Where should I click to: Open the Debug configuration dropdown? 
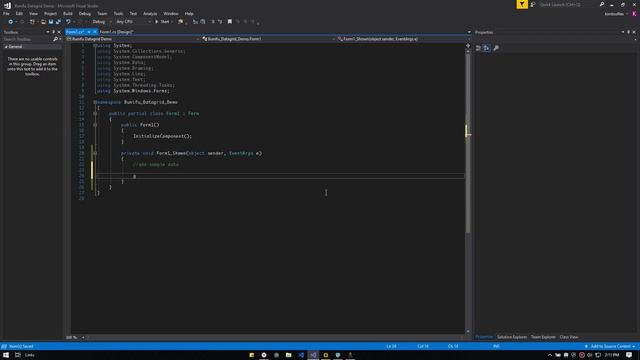[x=102, y=22]
